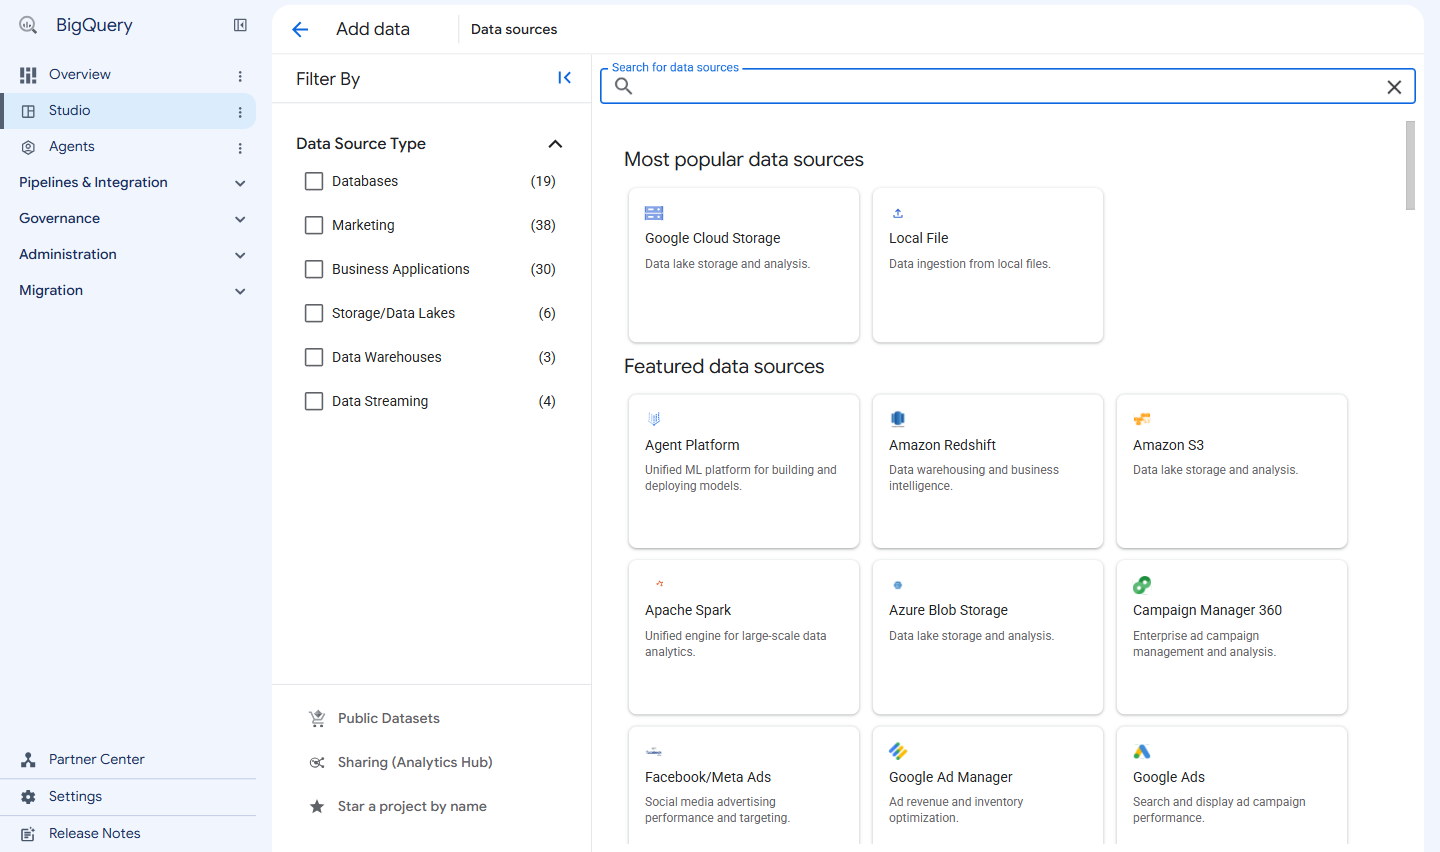Open Overview more options menu
Screen dimensions: 1440x852
pyautogui.click(x=240, y=76)
